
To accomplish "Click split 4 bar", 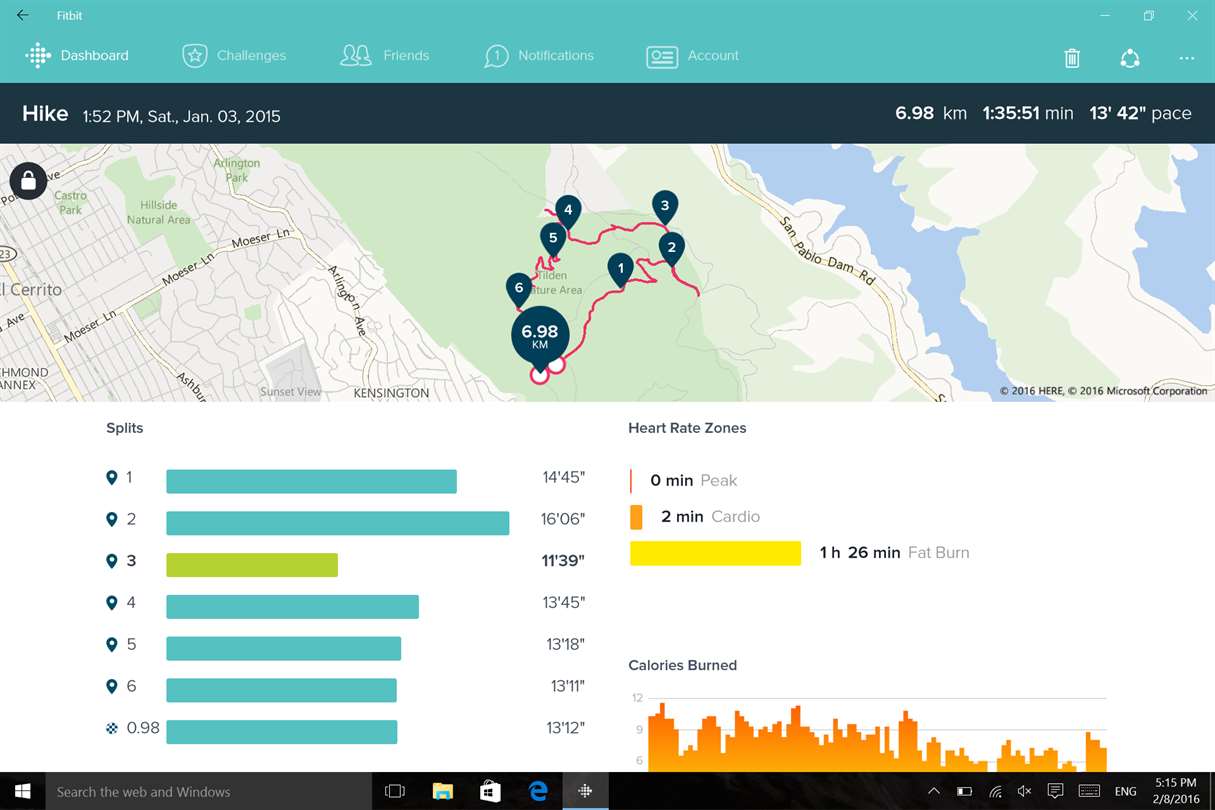I will pos(292,607).
